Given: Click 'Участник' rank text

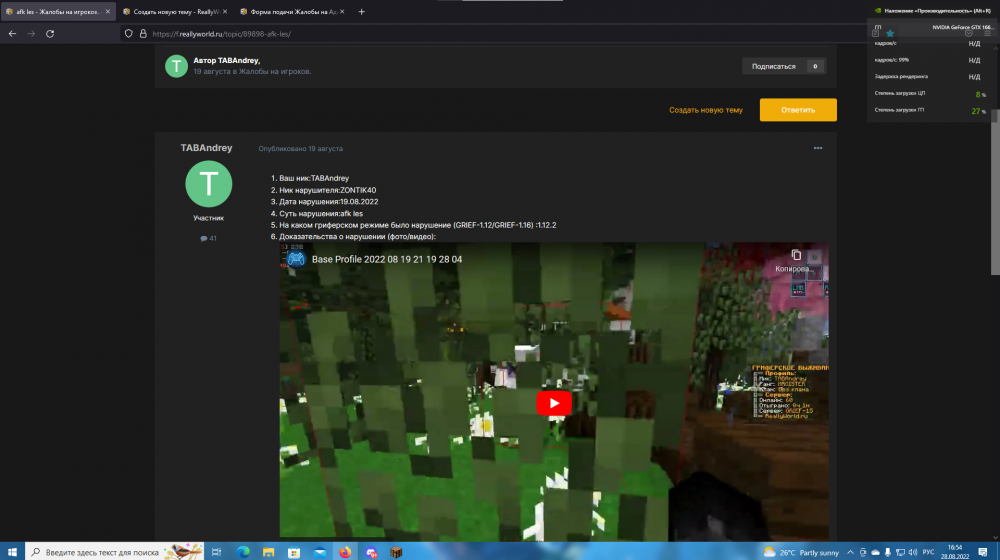Looking at the screenshot, I should click(209, 218).
